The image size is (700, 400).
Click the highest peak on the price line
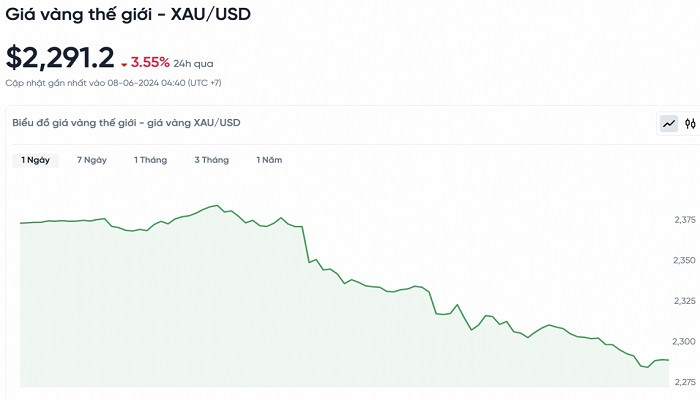click(x=217, y=206)
